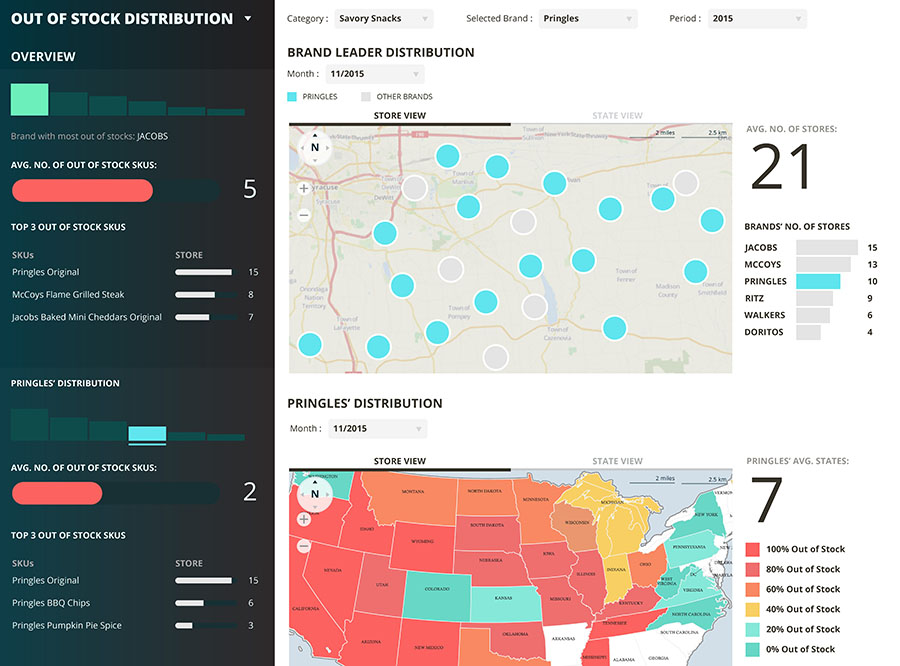Click the 20% Out of Stock legend swatch
Screen dimensions: 900x666
752,630
